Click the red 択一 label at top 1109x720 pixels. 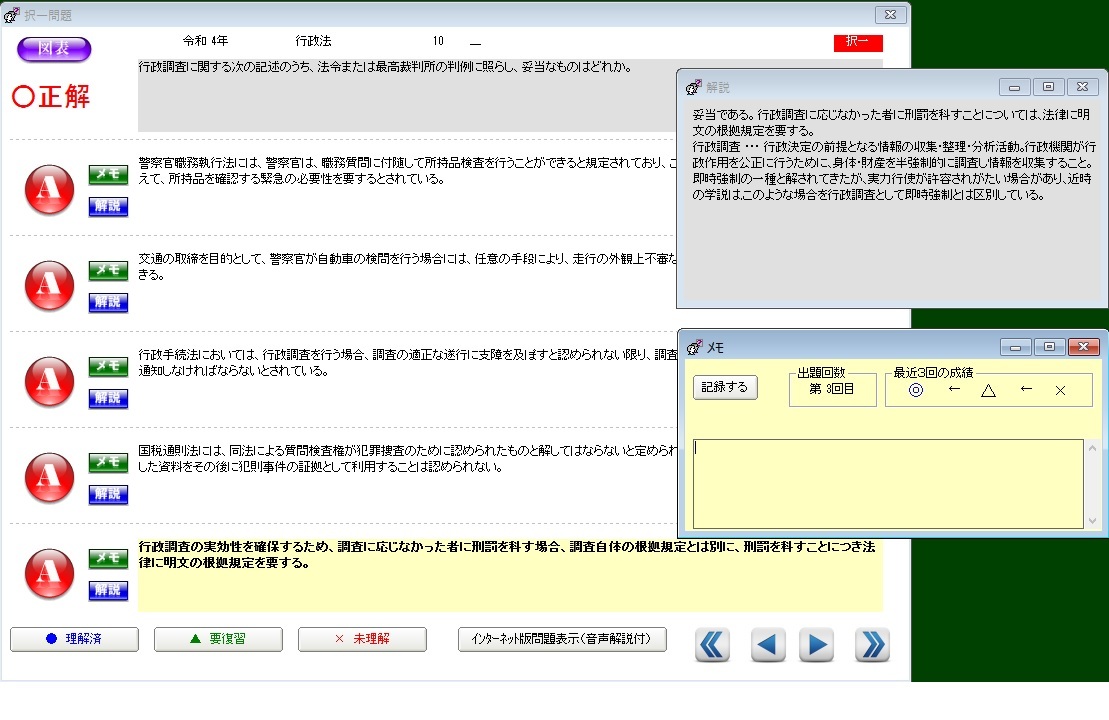coord(858,42)
